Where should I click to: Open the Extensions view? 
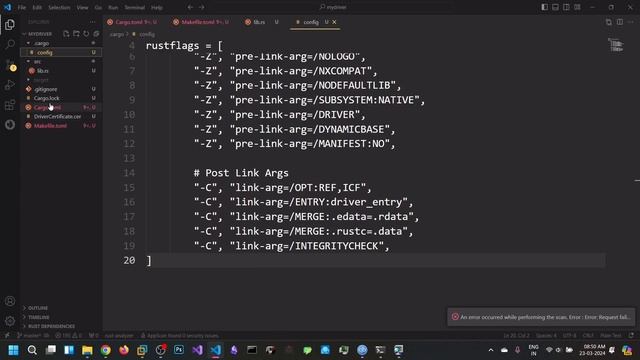[x=10, y=105]
